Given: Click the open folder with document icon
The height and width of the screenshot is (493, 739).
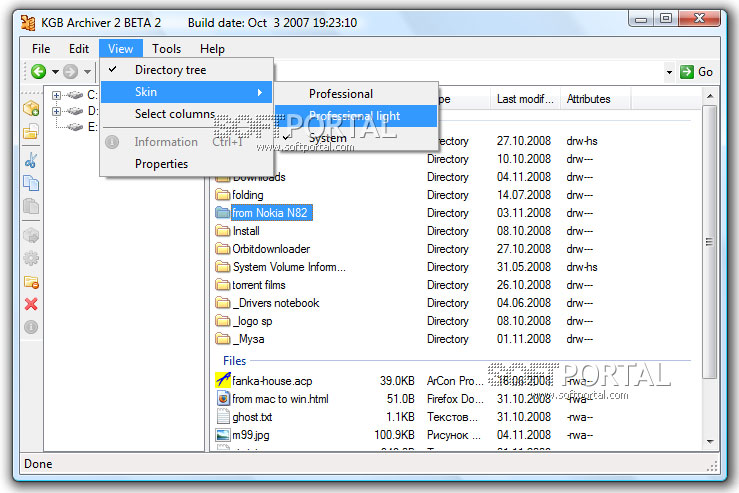Looking at the screenshot, I should (x=31, y=131).
